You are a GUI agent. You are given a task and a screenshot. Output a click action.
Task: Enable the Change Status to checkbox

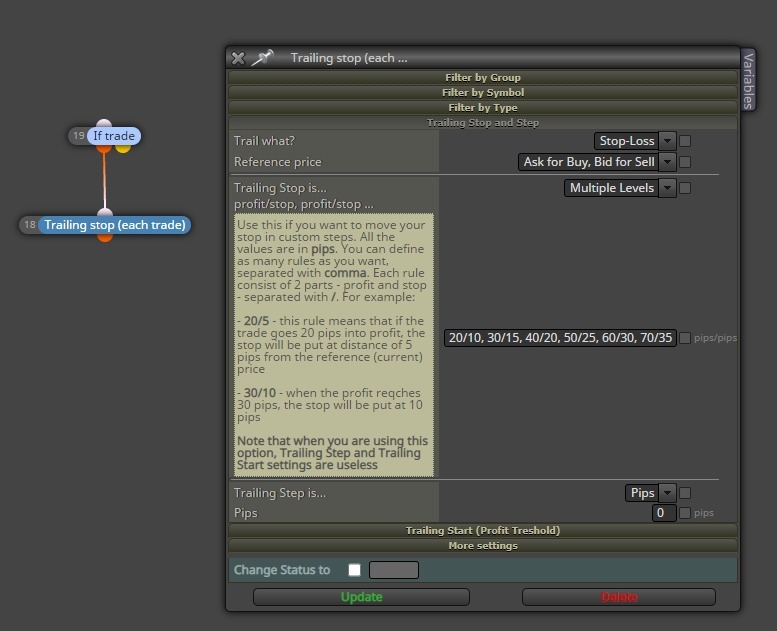[x=354, y=570]
